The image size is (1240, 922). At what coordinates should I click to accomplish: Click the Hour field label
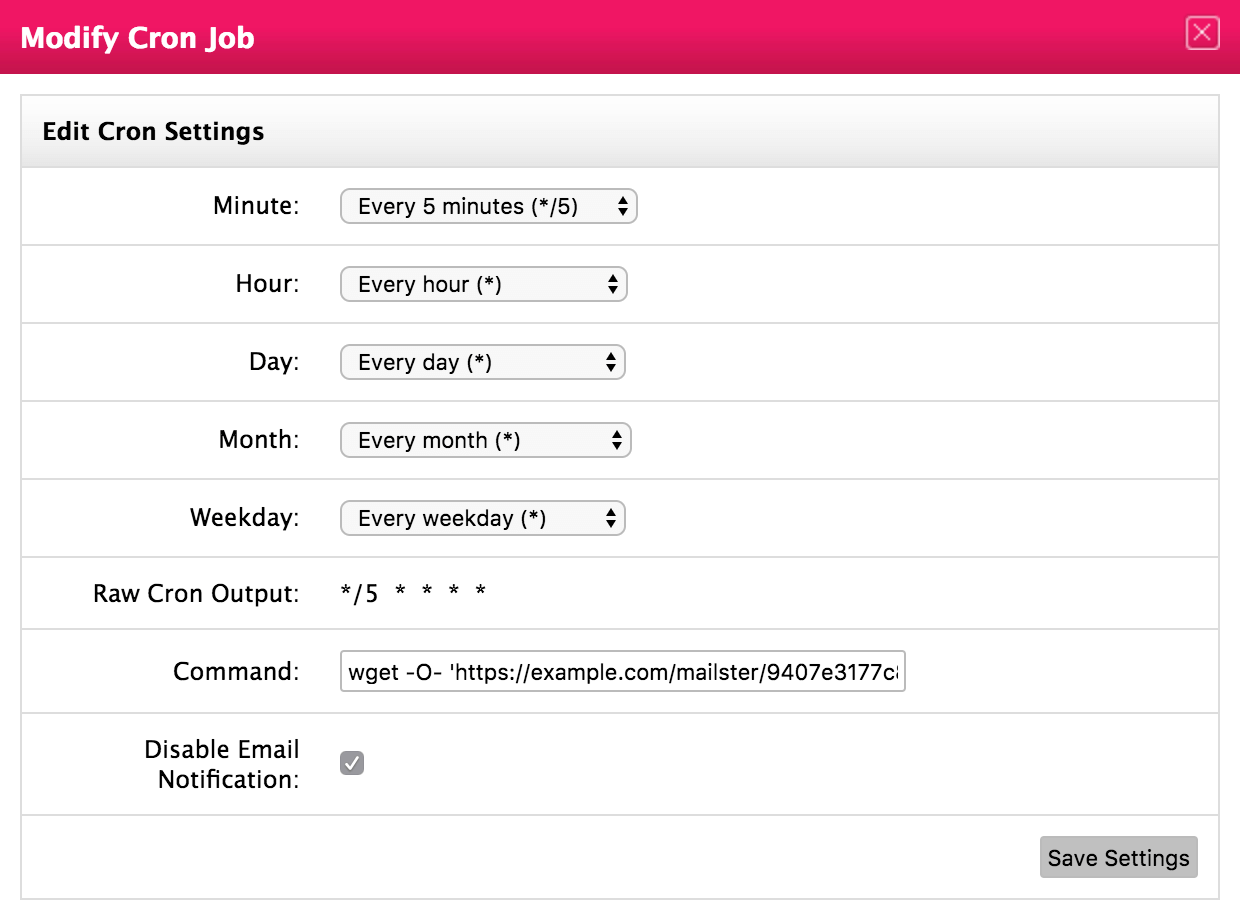point(267,285)
